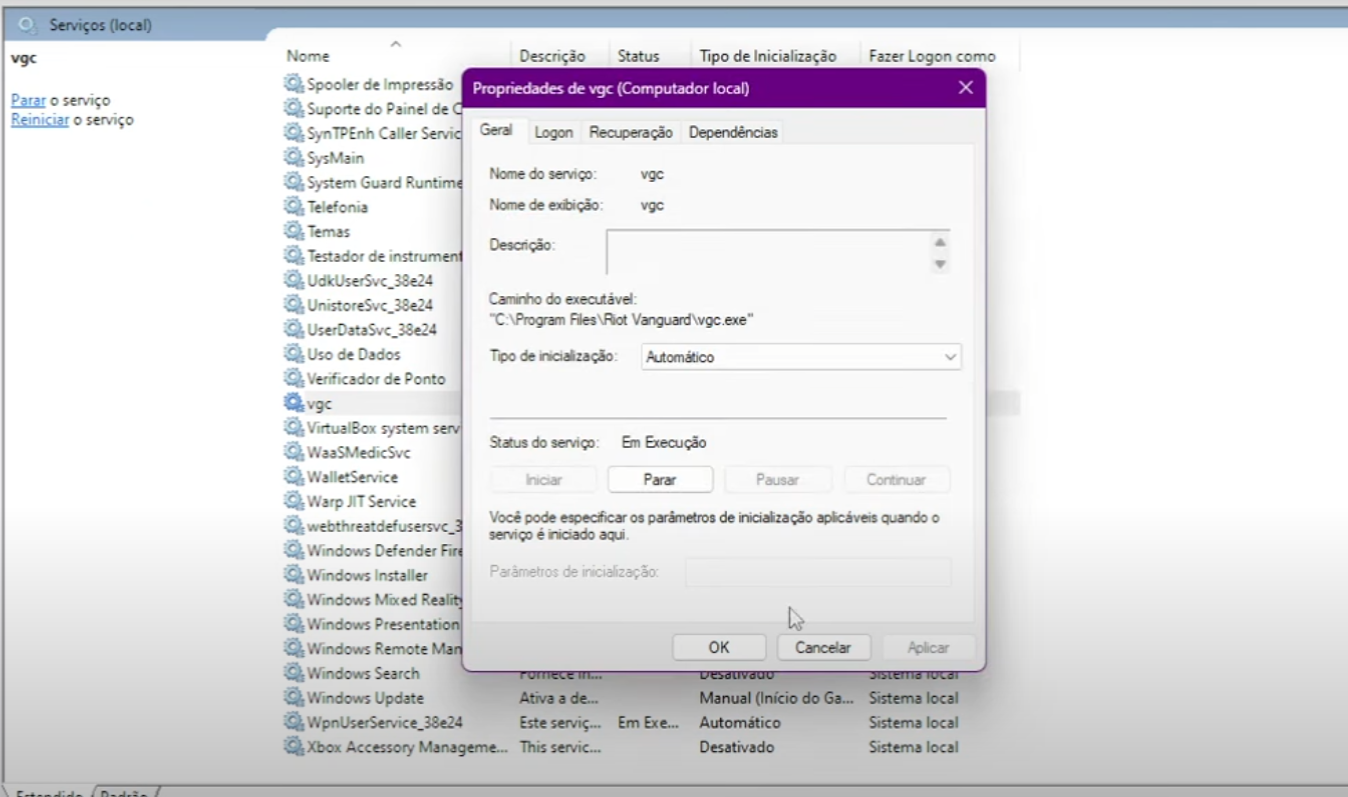Click the Windows Installer gear icon

pyautogui.click(x=294, y=575)
